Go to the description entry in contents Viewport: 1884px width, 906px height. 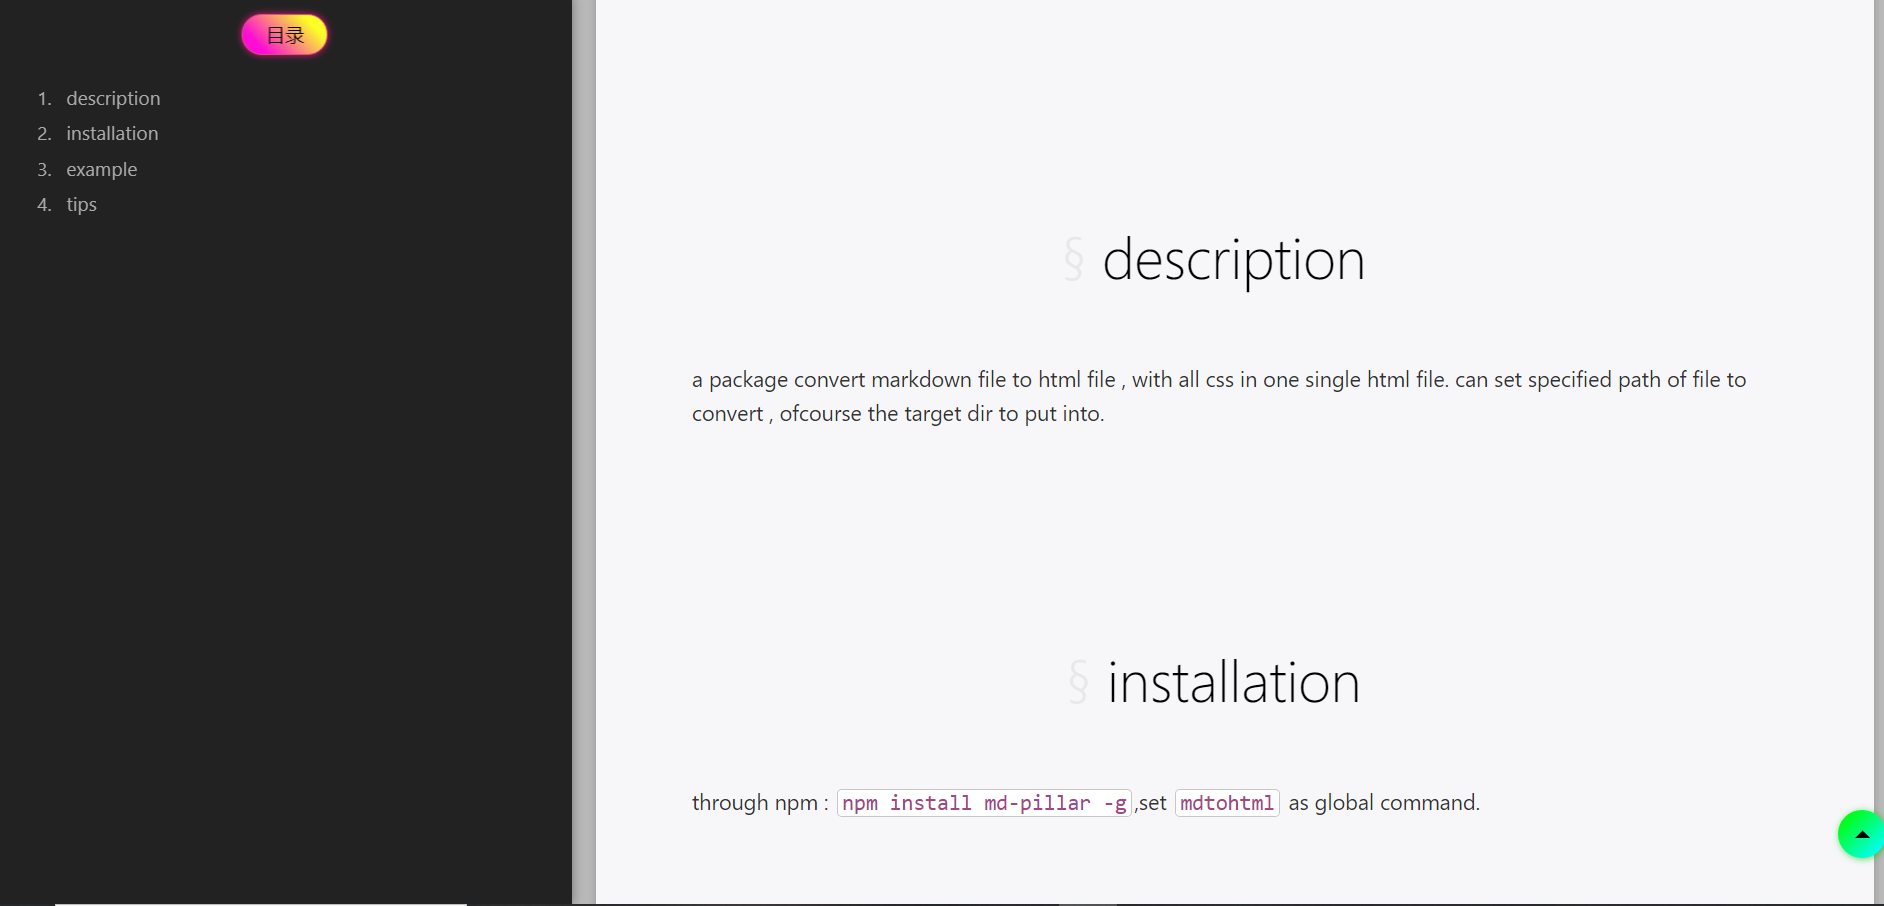pyautogui.click(x=113, y=98)
